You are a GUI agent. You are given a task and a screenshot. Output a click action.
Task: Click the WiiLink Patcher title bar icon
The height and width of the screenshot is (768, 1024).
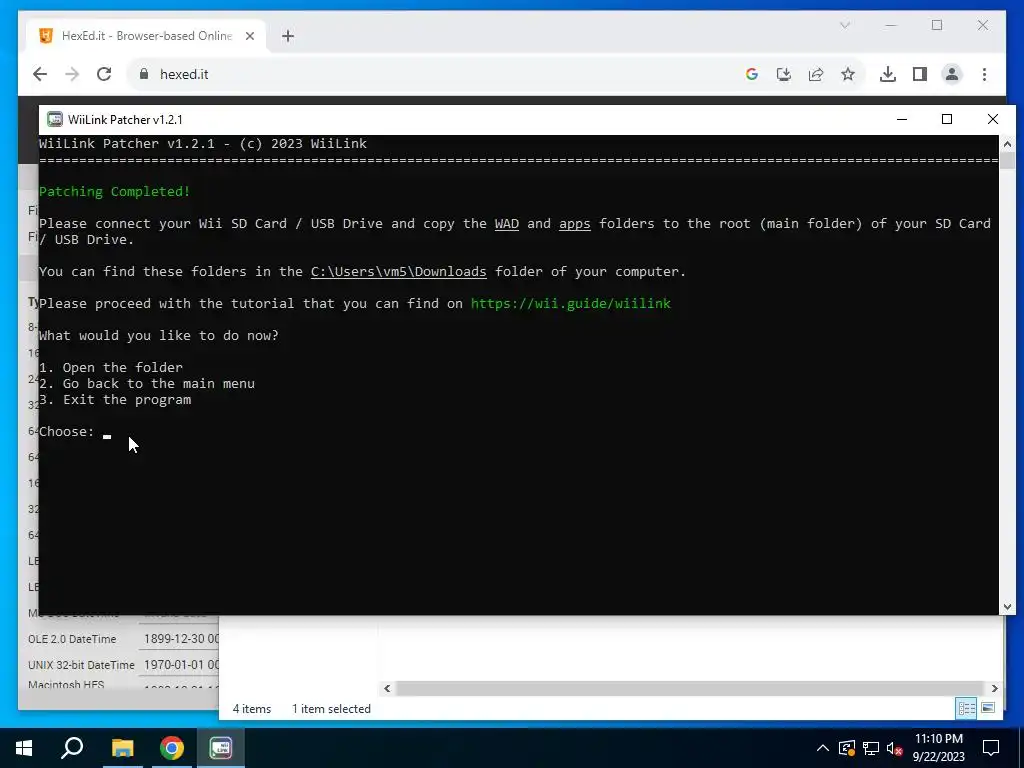[x=55, y=120]
